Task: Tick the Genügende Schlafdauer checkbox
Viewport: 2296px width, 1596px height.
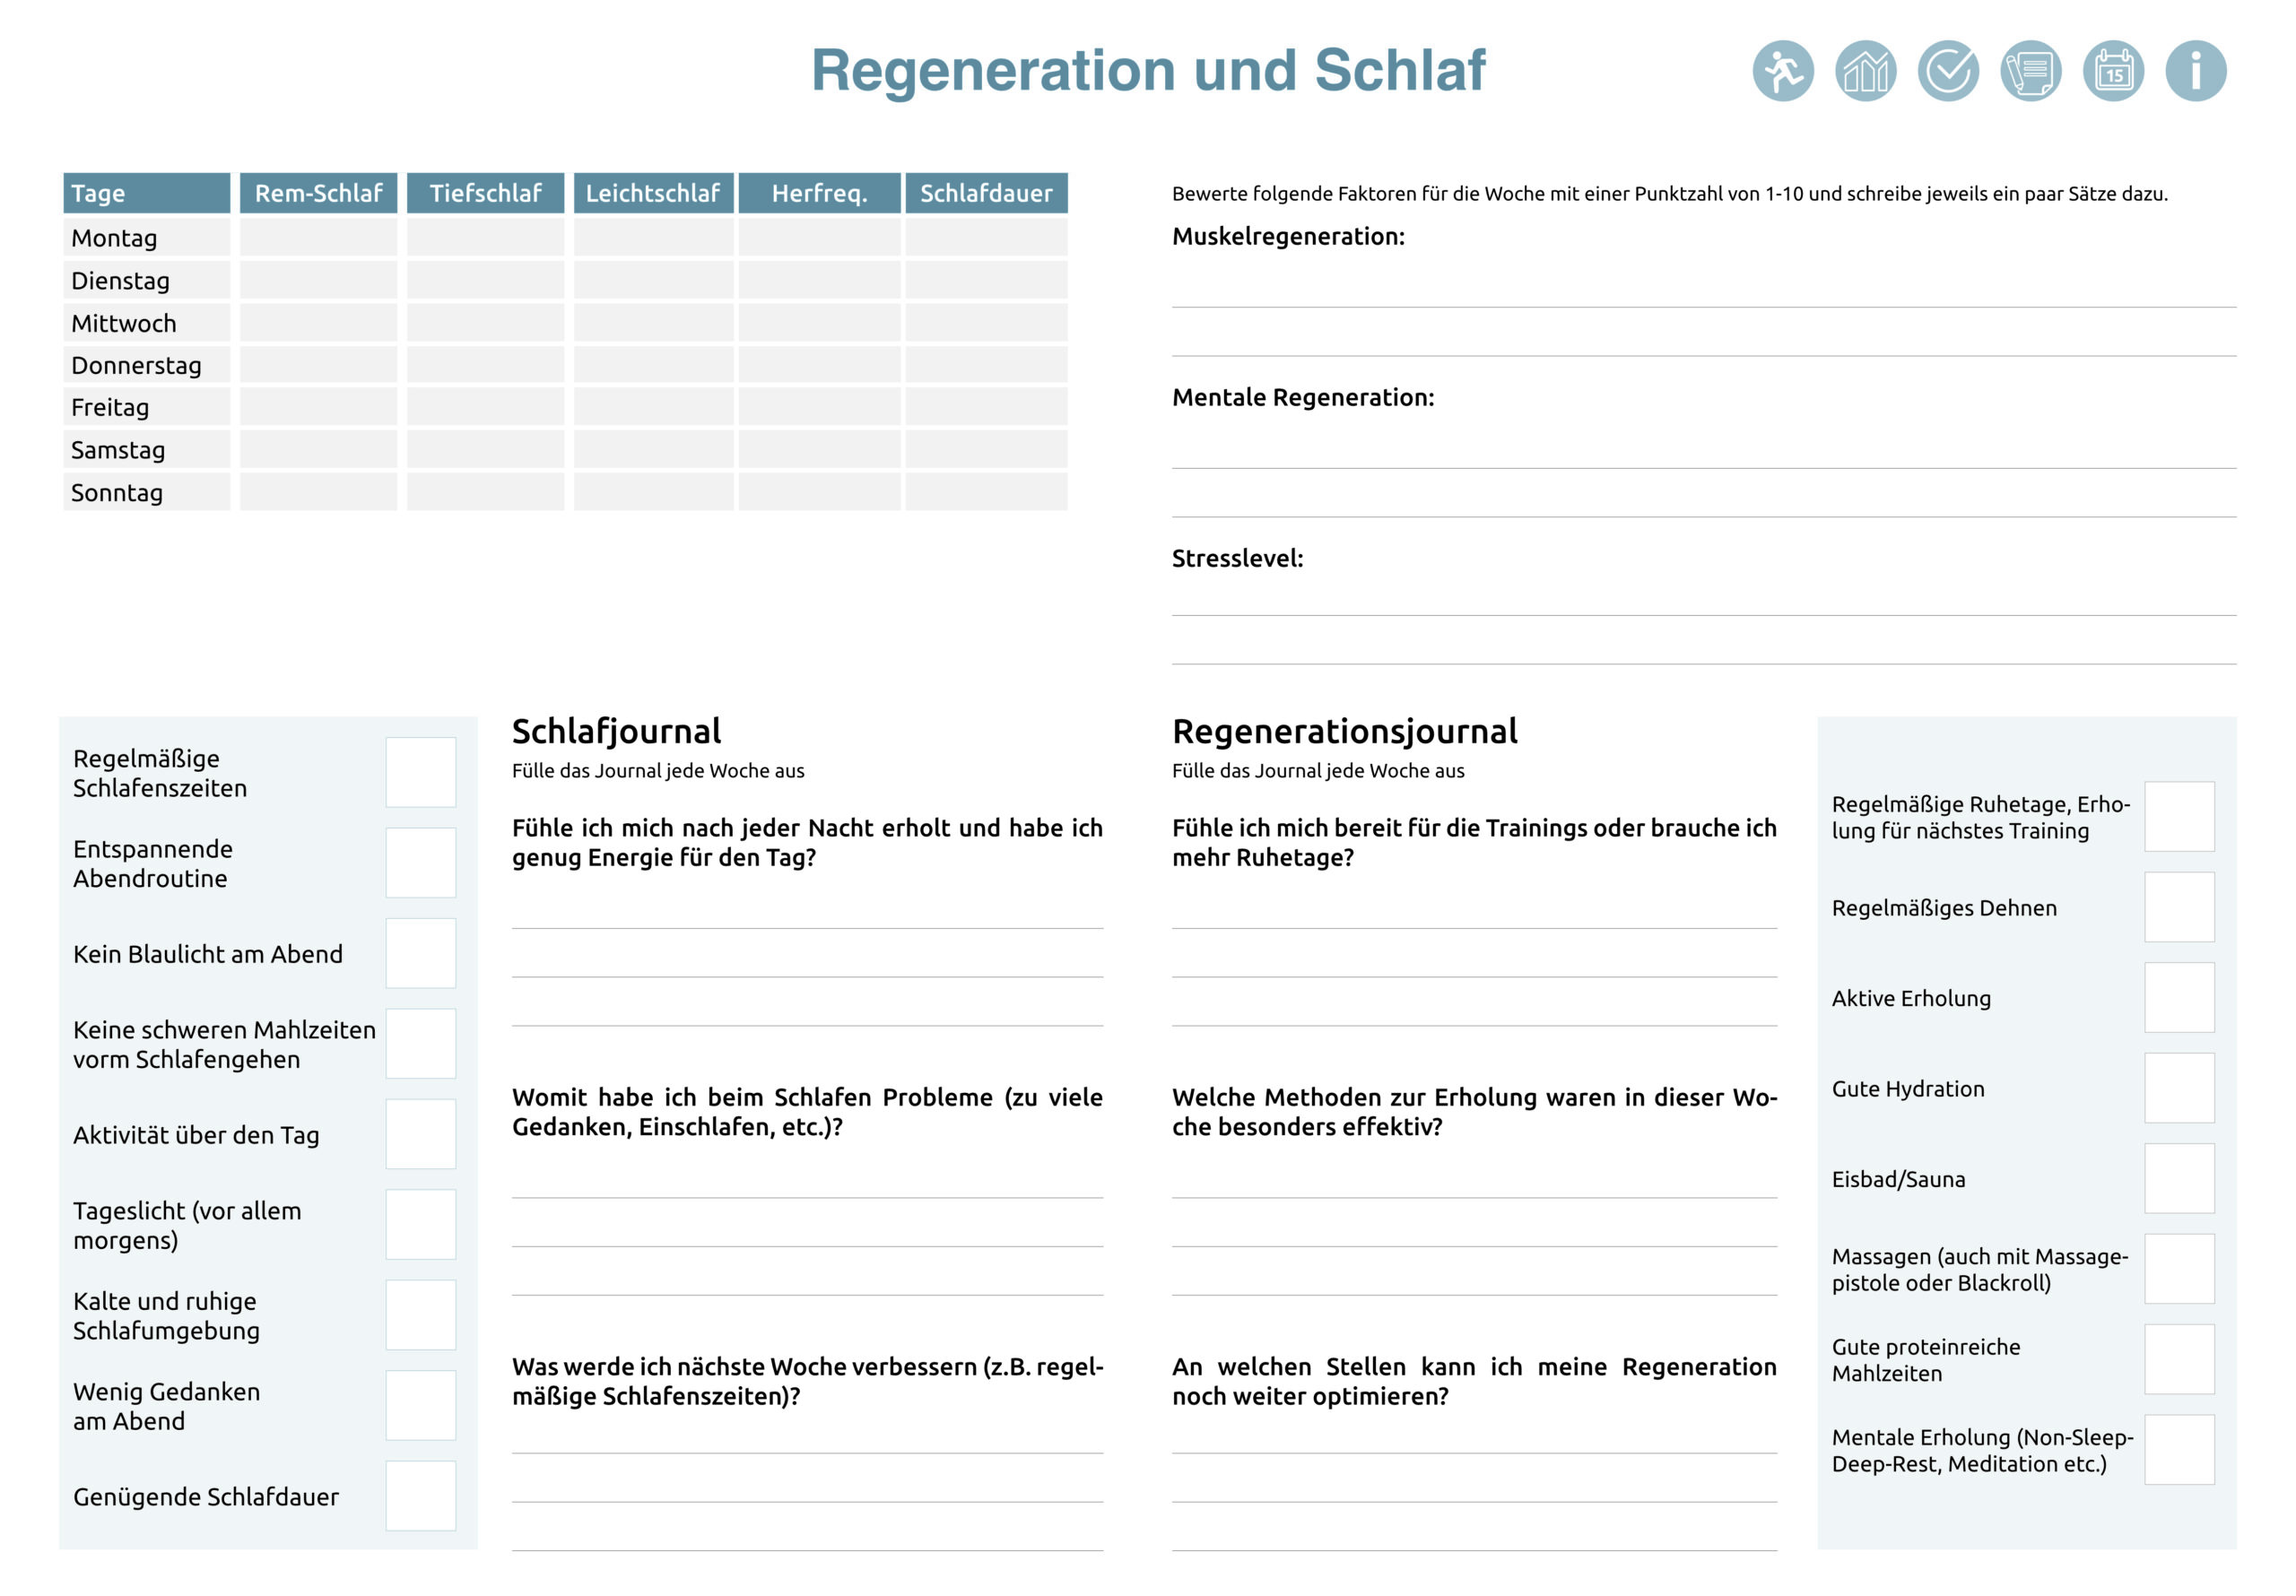Action: coord(421,1495)
